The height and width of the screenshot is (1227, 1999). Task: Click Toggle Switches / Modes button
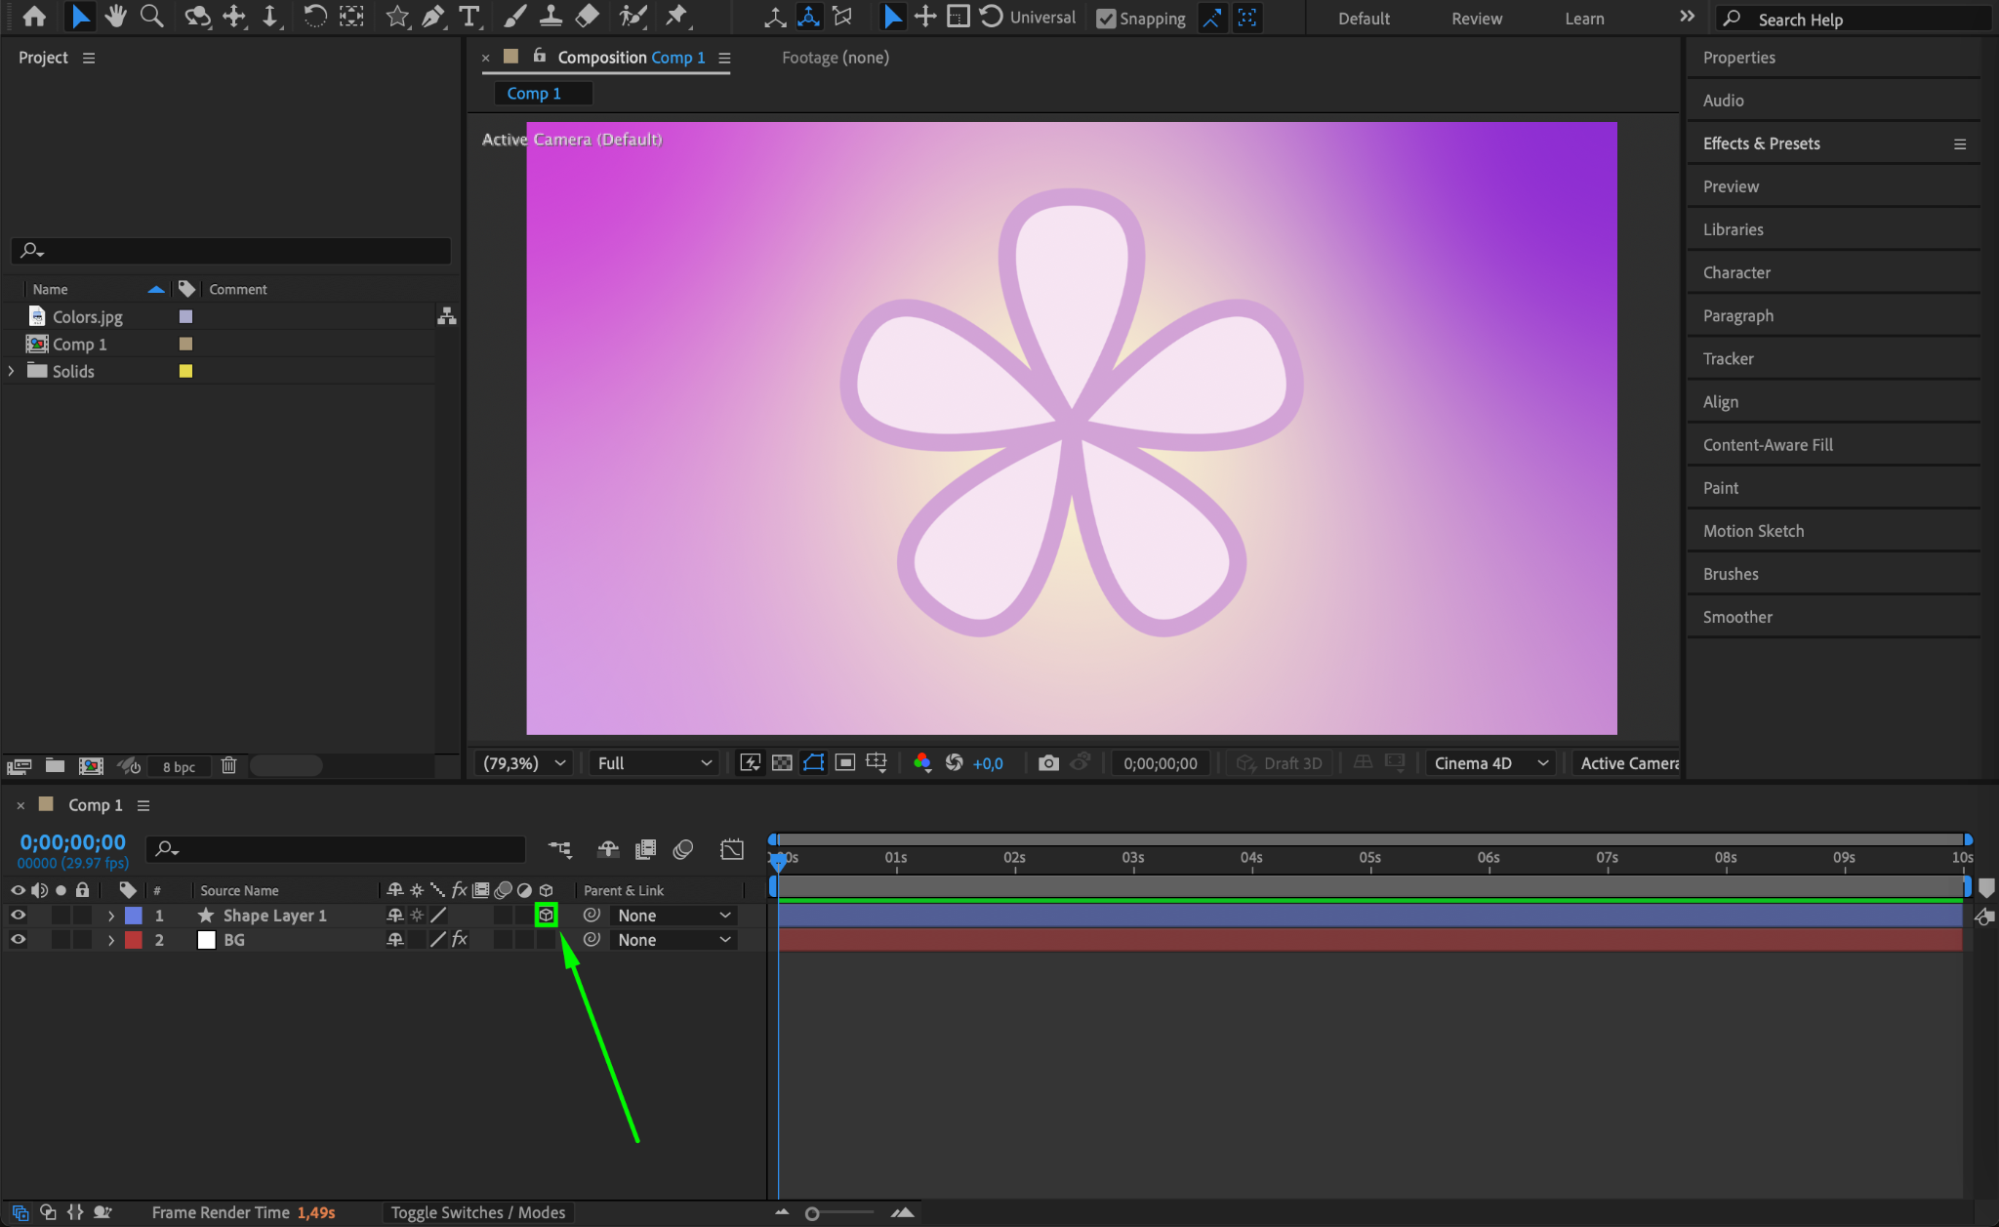tap(478, 1212)
